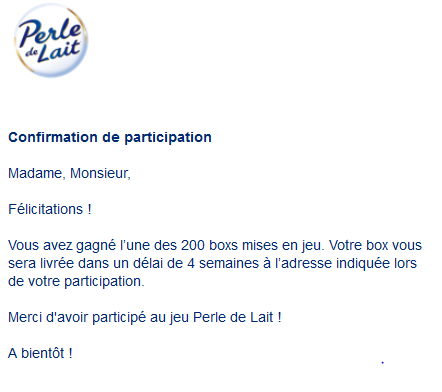This screenshot has width=442, height=392.
Task: Click the word "Perle" in logo
Action: click(51, 32)
